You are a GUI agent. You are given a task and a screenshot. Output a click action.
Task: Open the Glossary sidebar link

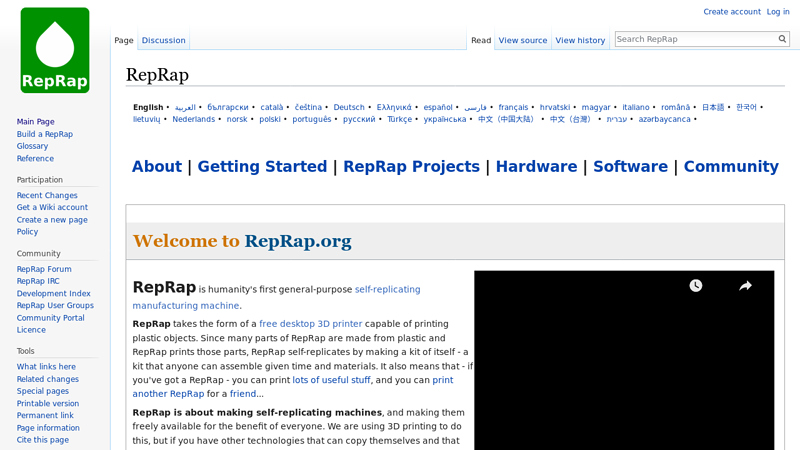coord(32,146)
